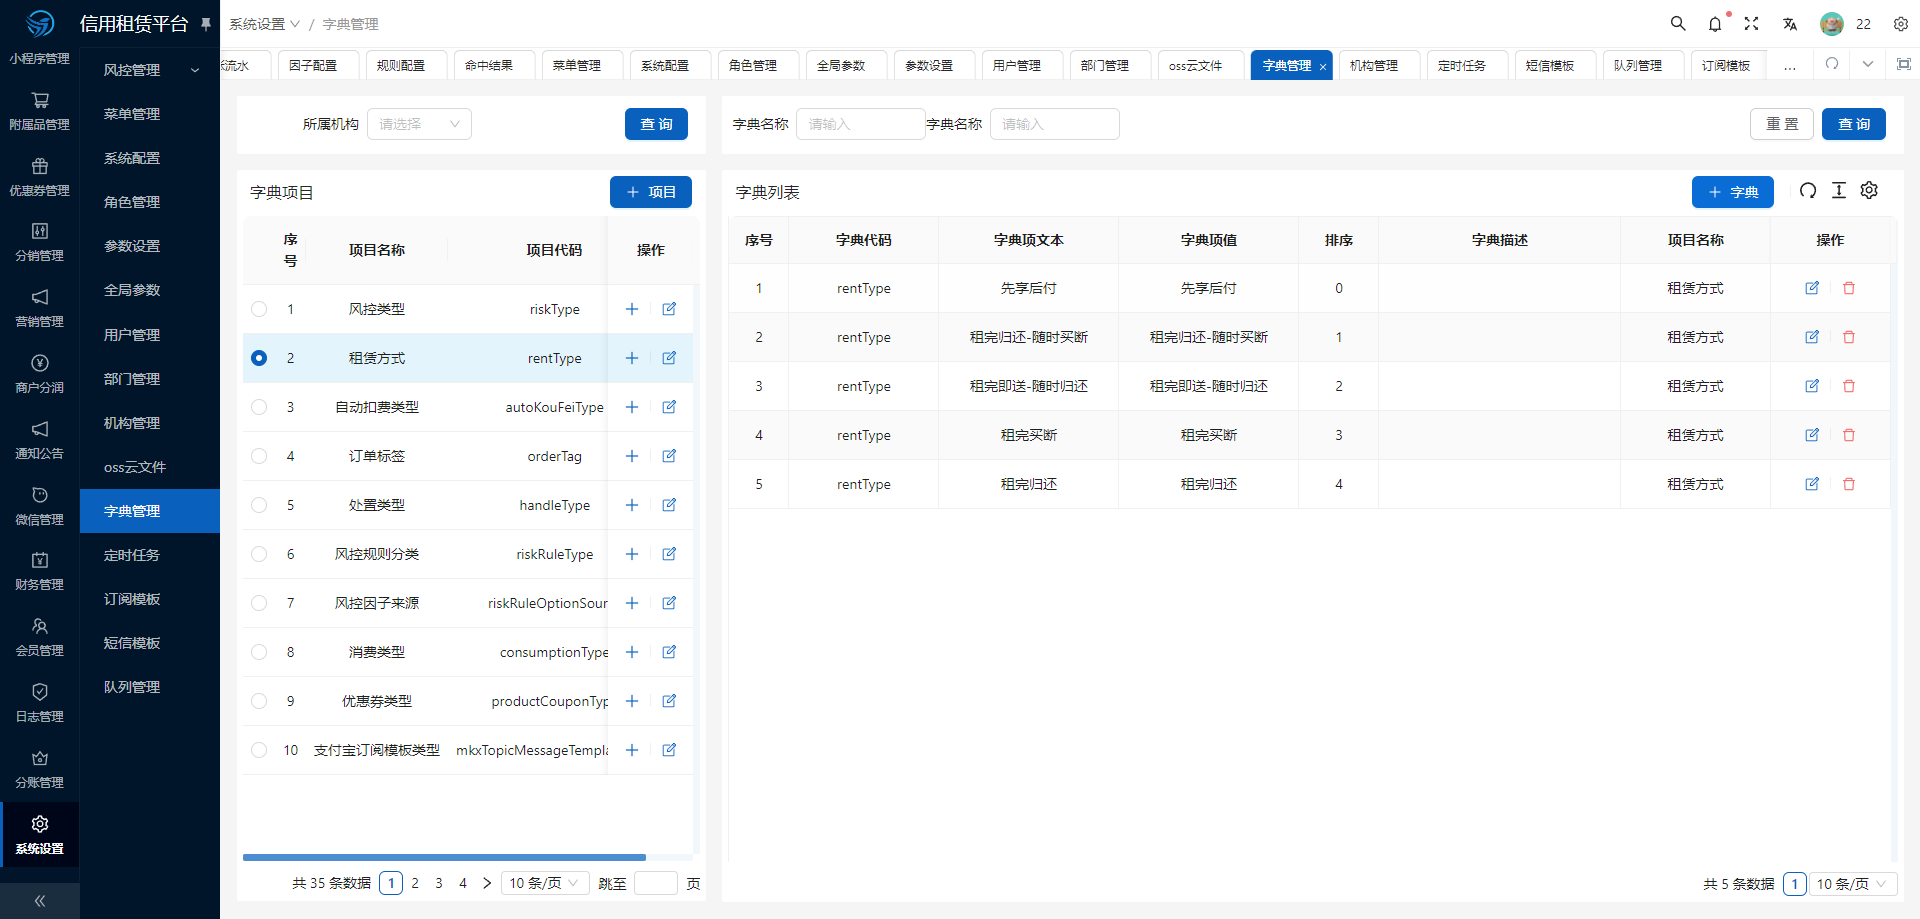Image resolution: width=1920 pixels, height=919 pixels.
Task: Open language translation switcher icon
Action: pyautogui.click(x=1790, y=23)
